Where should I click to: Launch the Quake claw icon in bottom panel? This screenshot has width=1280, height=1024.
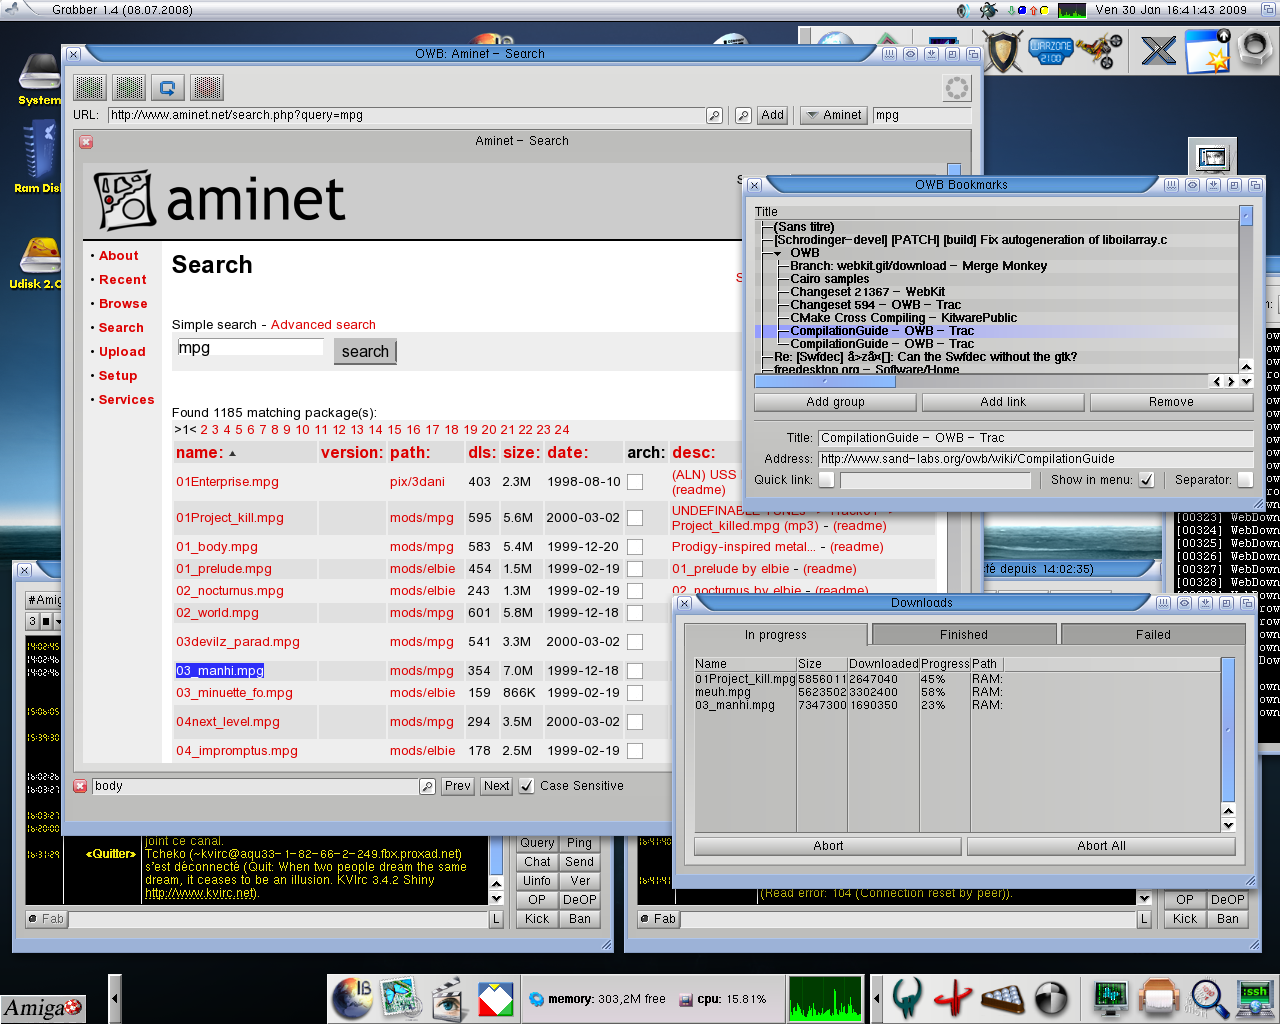click(x=907, y=998)
